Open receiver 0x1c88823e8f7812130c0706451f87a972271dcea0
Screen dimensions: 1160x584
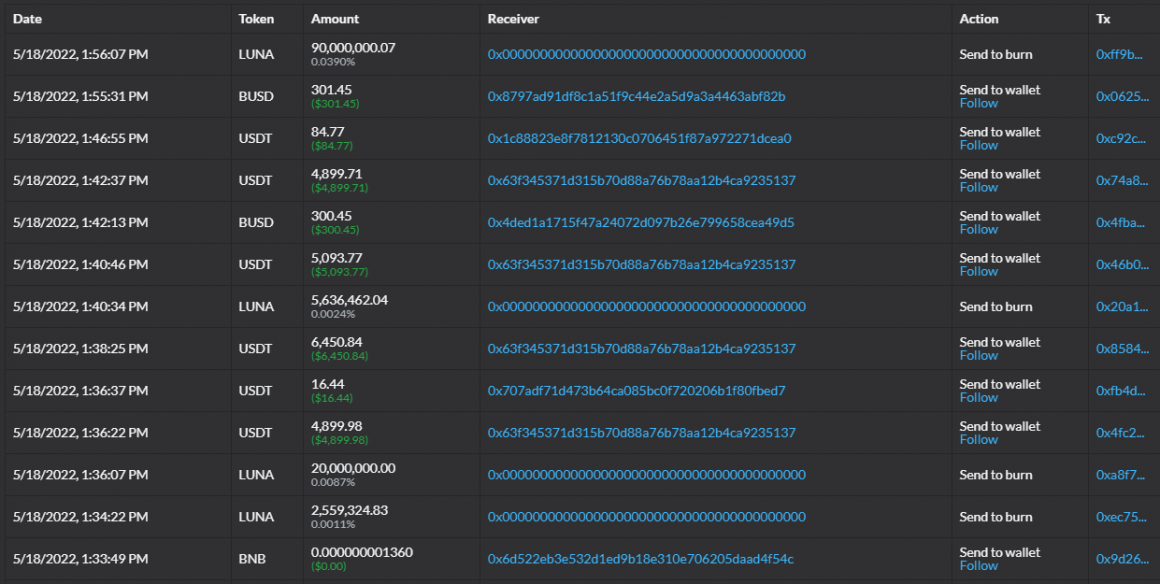tap(639, 138)
